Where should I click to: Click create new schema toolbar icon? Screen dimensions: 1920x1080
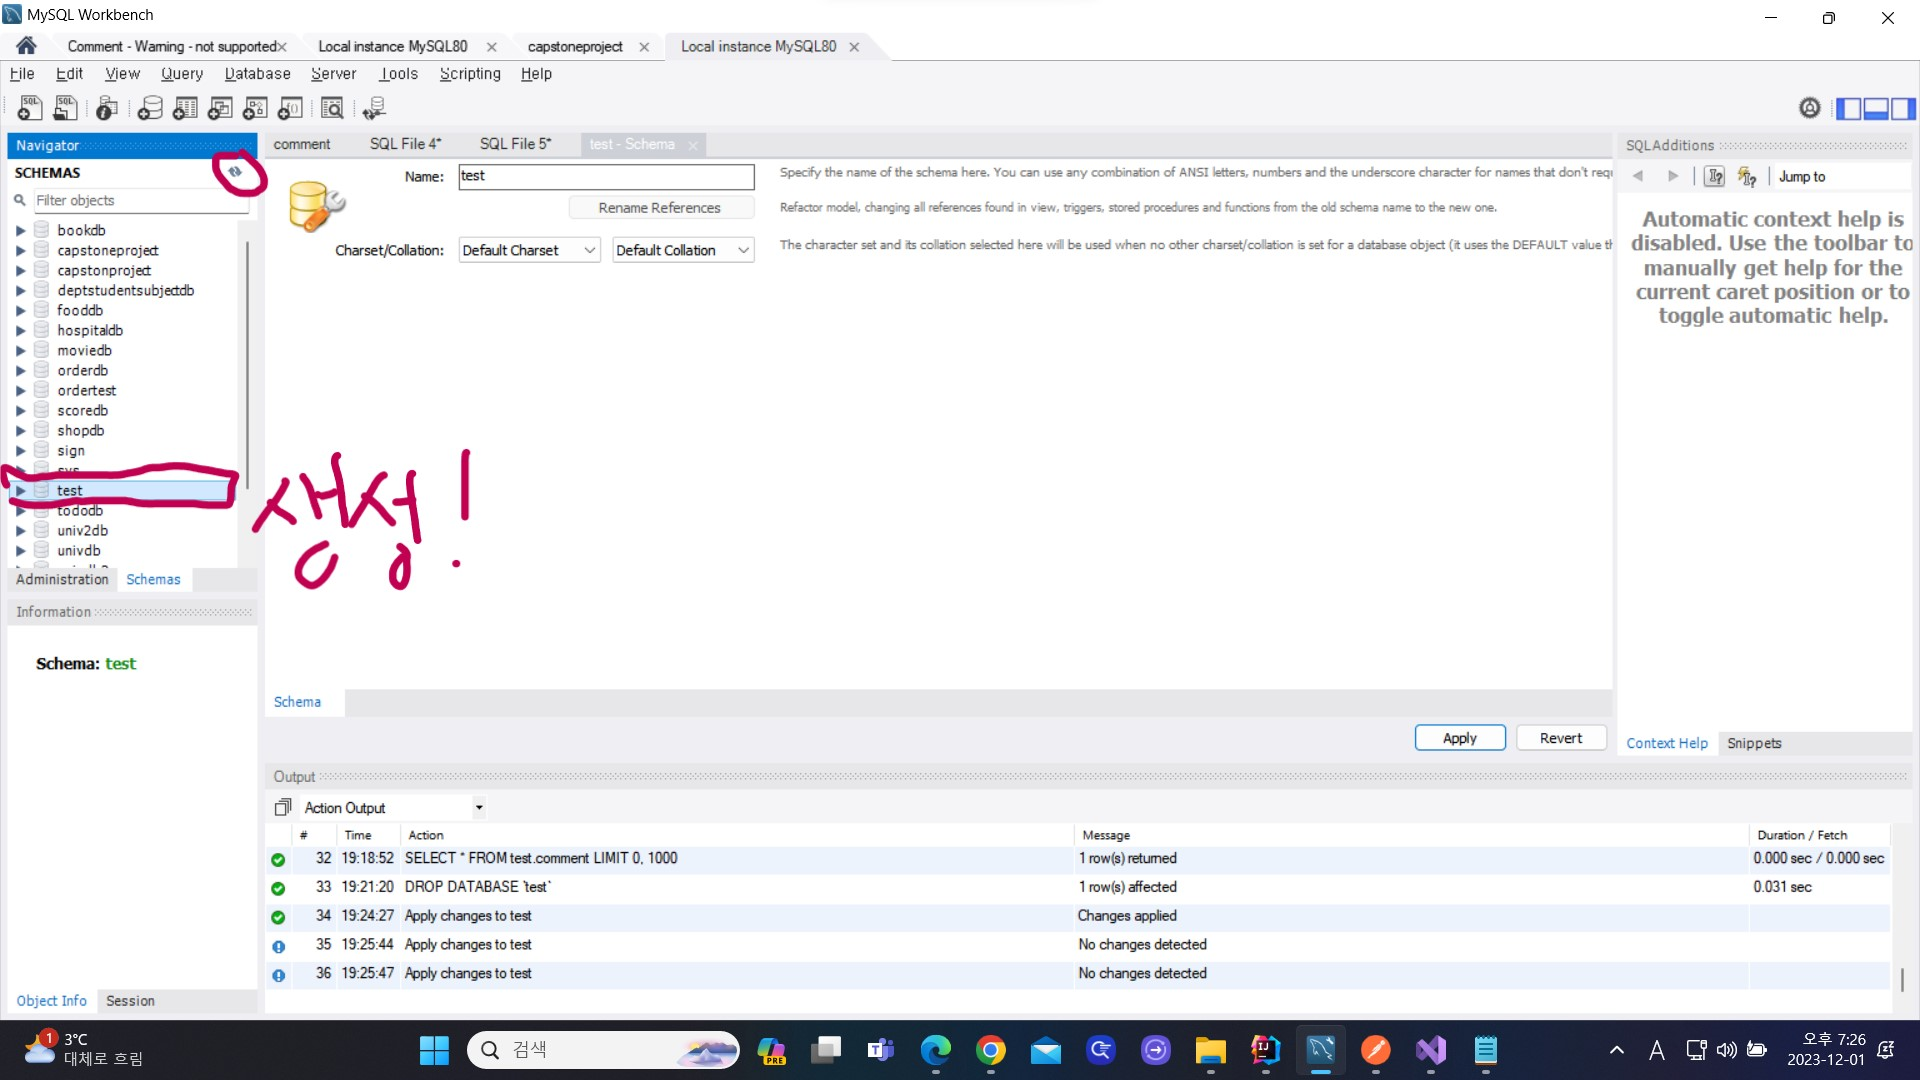150,108
